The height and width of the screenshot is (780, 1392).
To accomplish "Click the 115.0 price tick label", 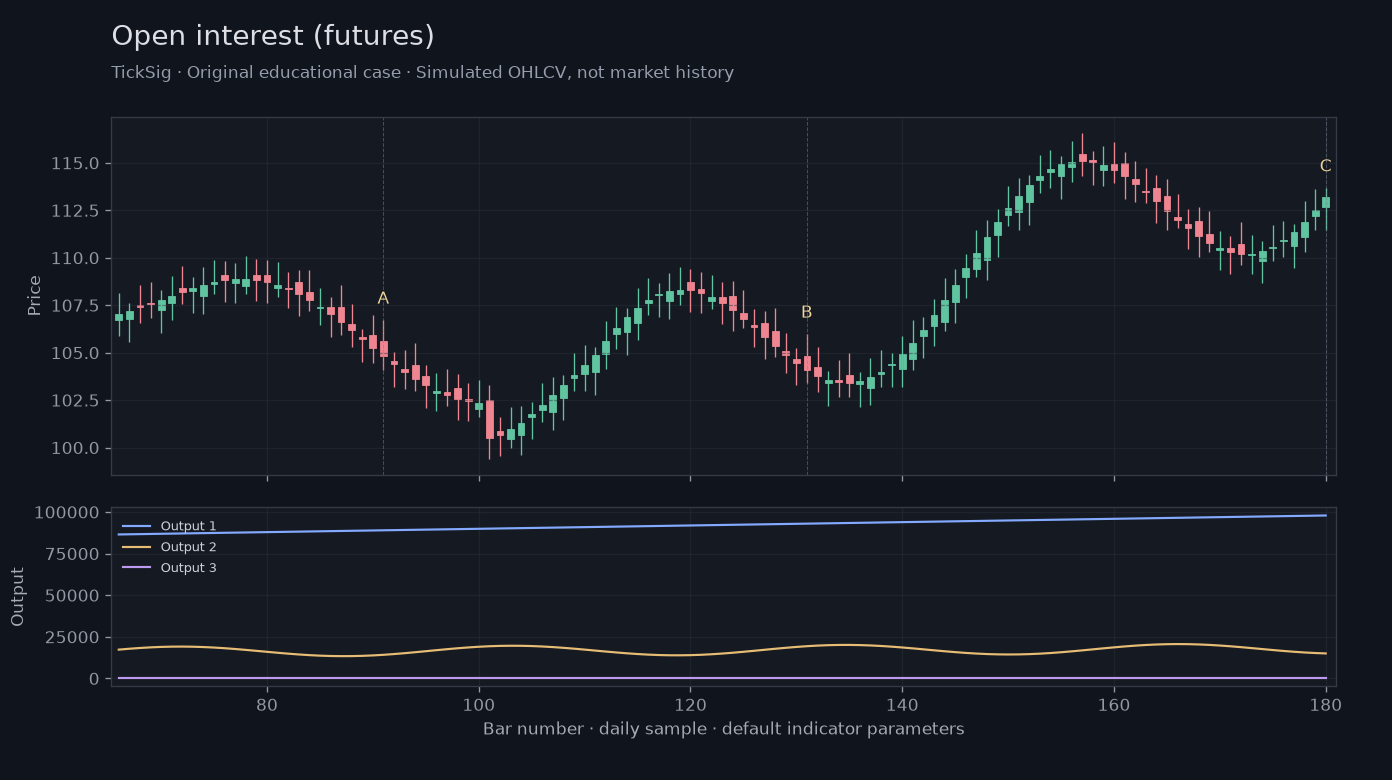I will click(75, 164).
